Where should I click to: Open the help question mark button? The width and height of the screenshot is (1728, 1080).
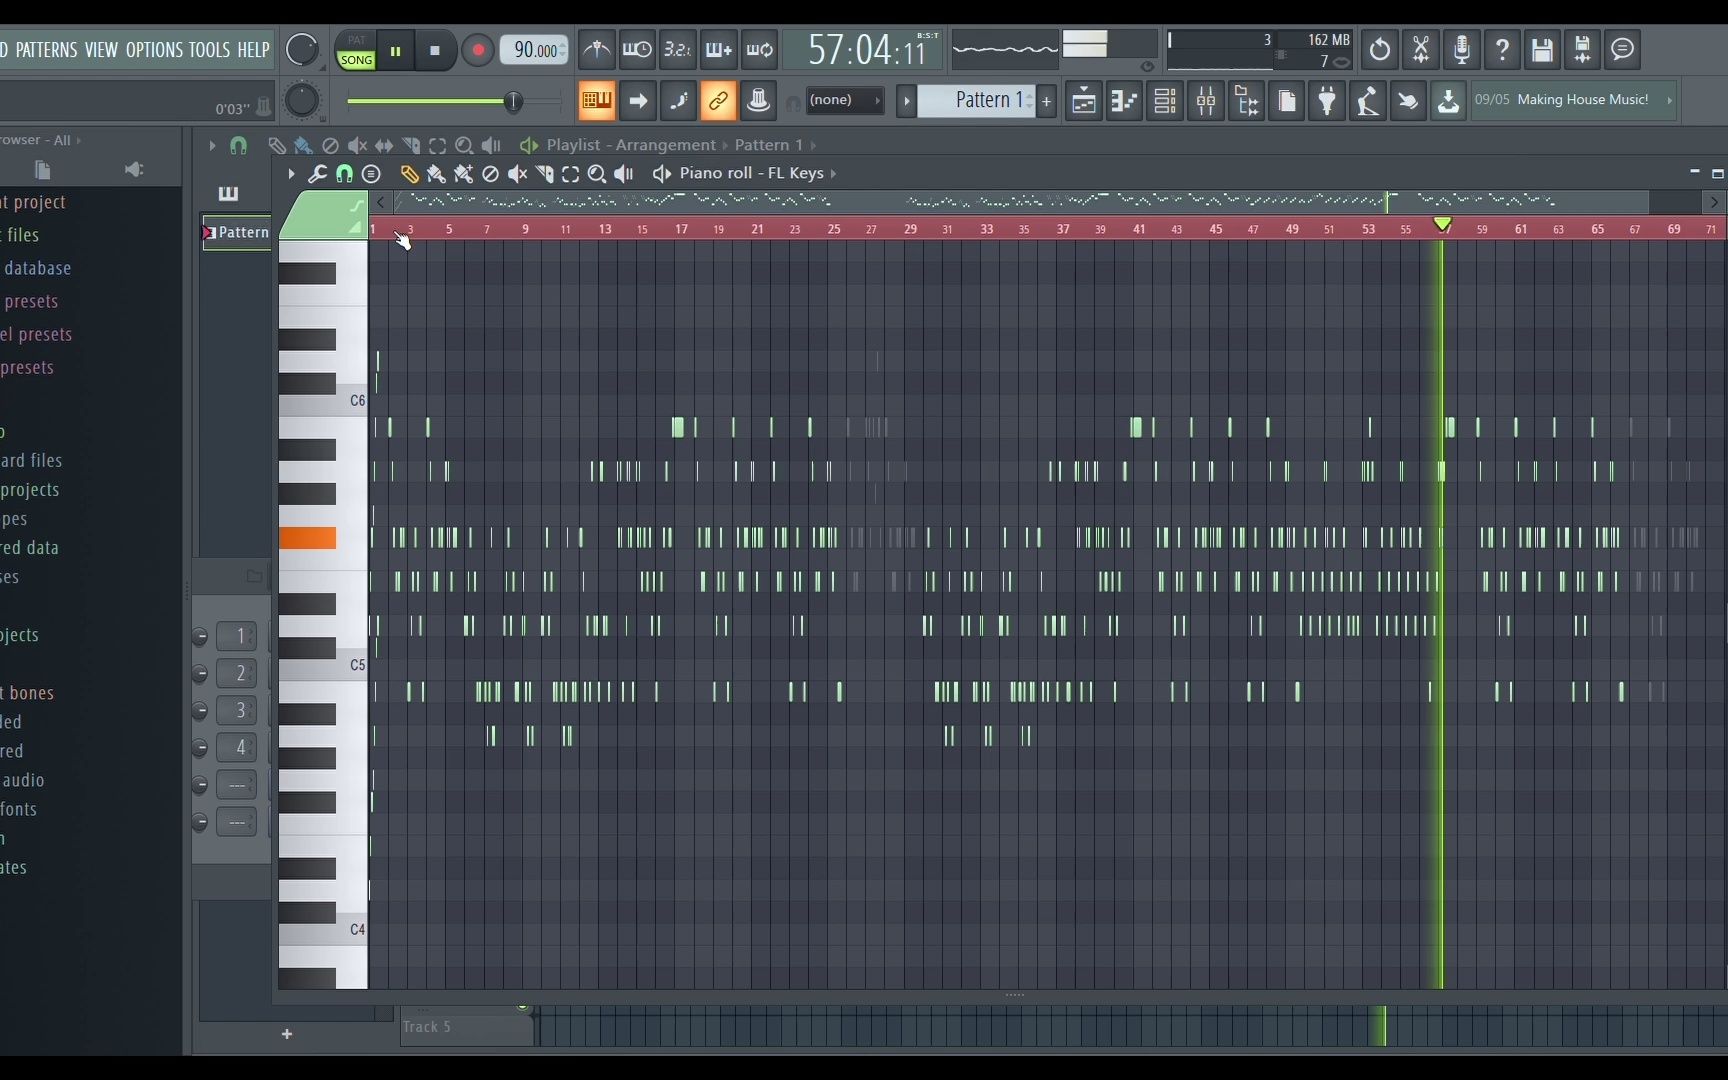click(1502, 49)
